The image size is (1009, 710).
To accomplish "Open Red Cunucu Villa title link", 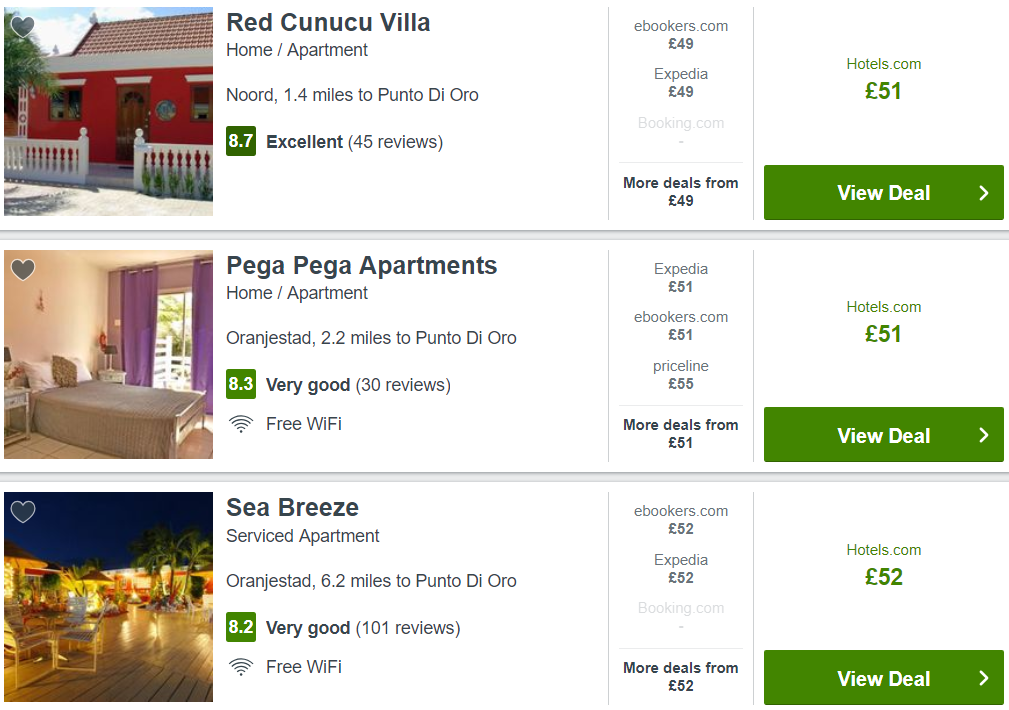I will pyautogui.click(x=328, y=23).
